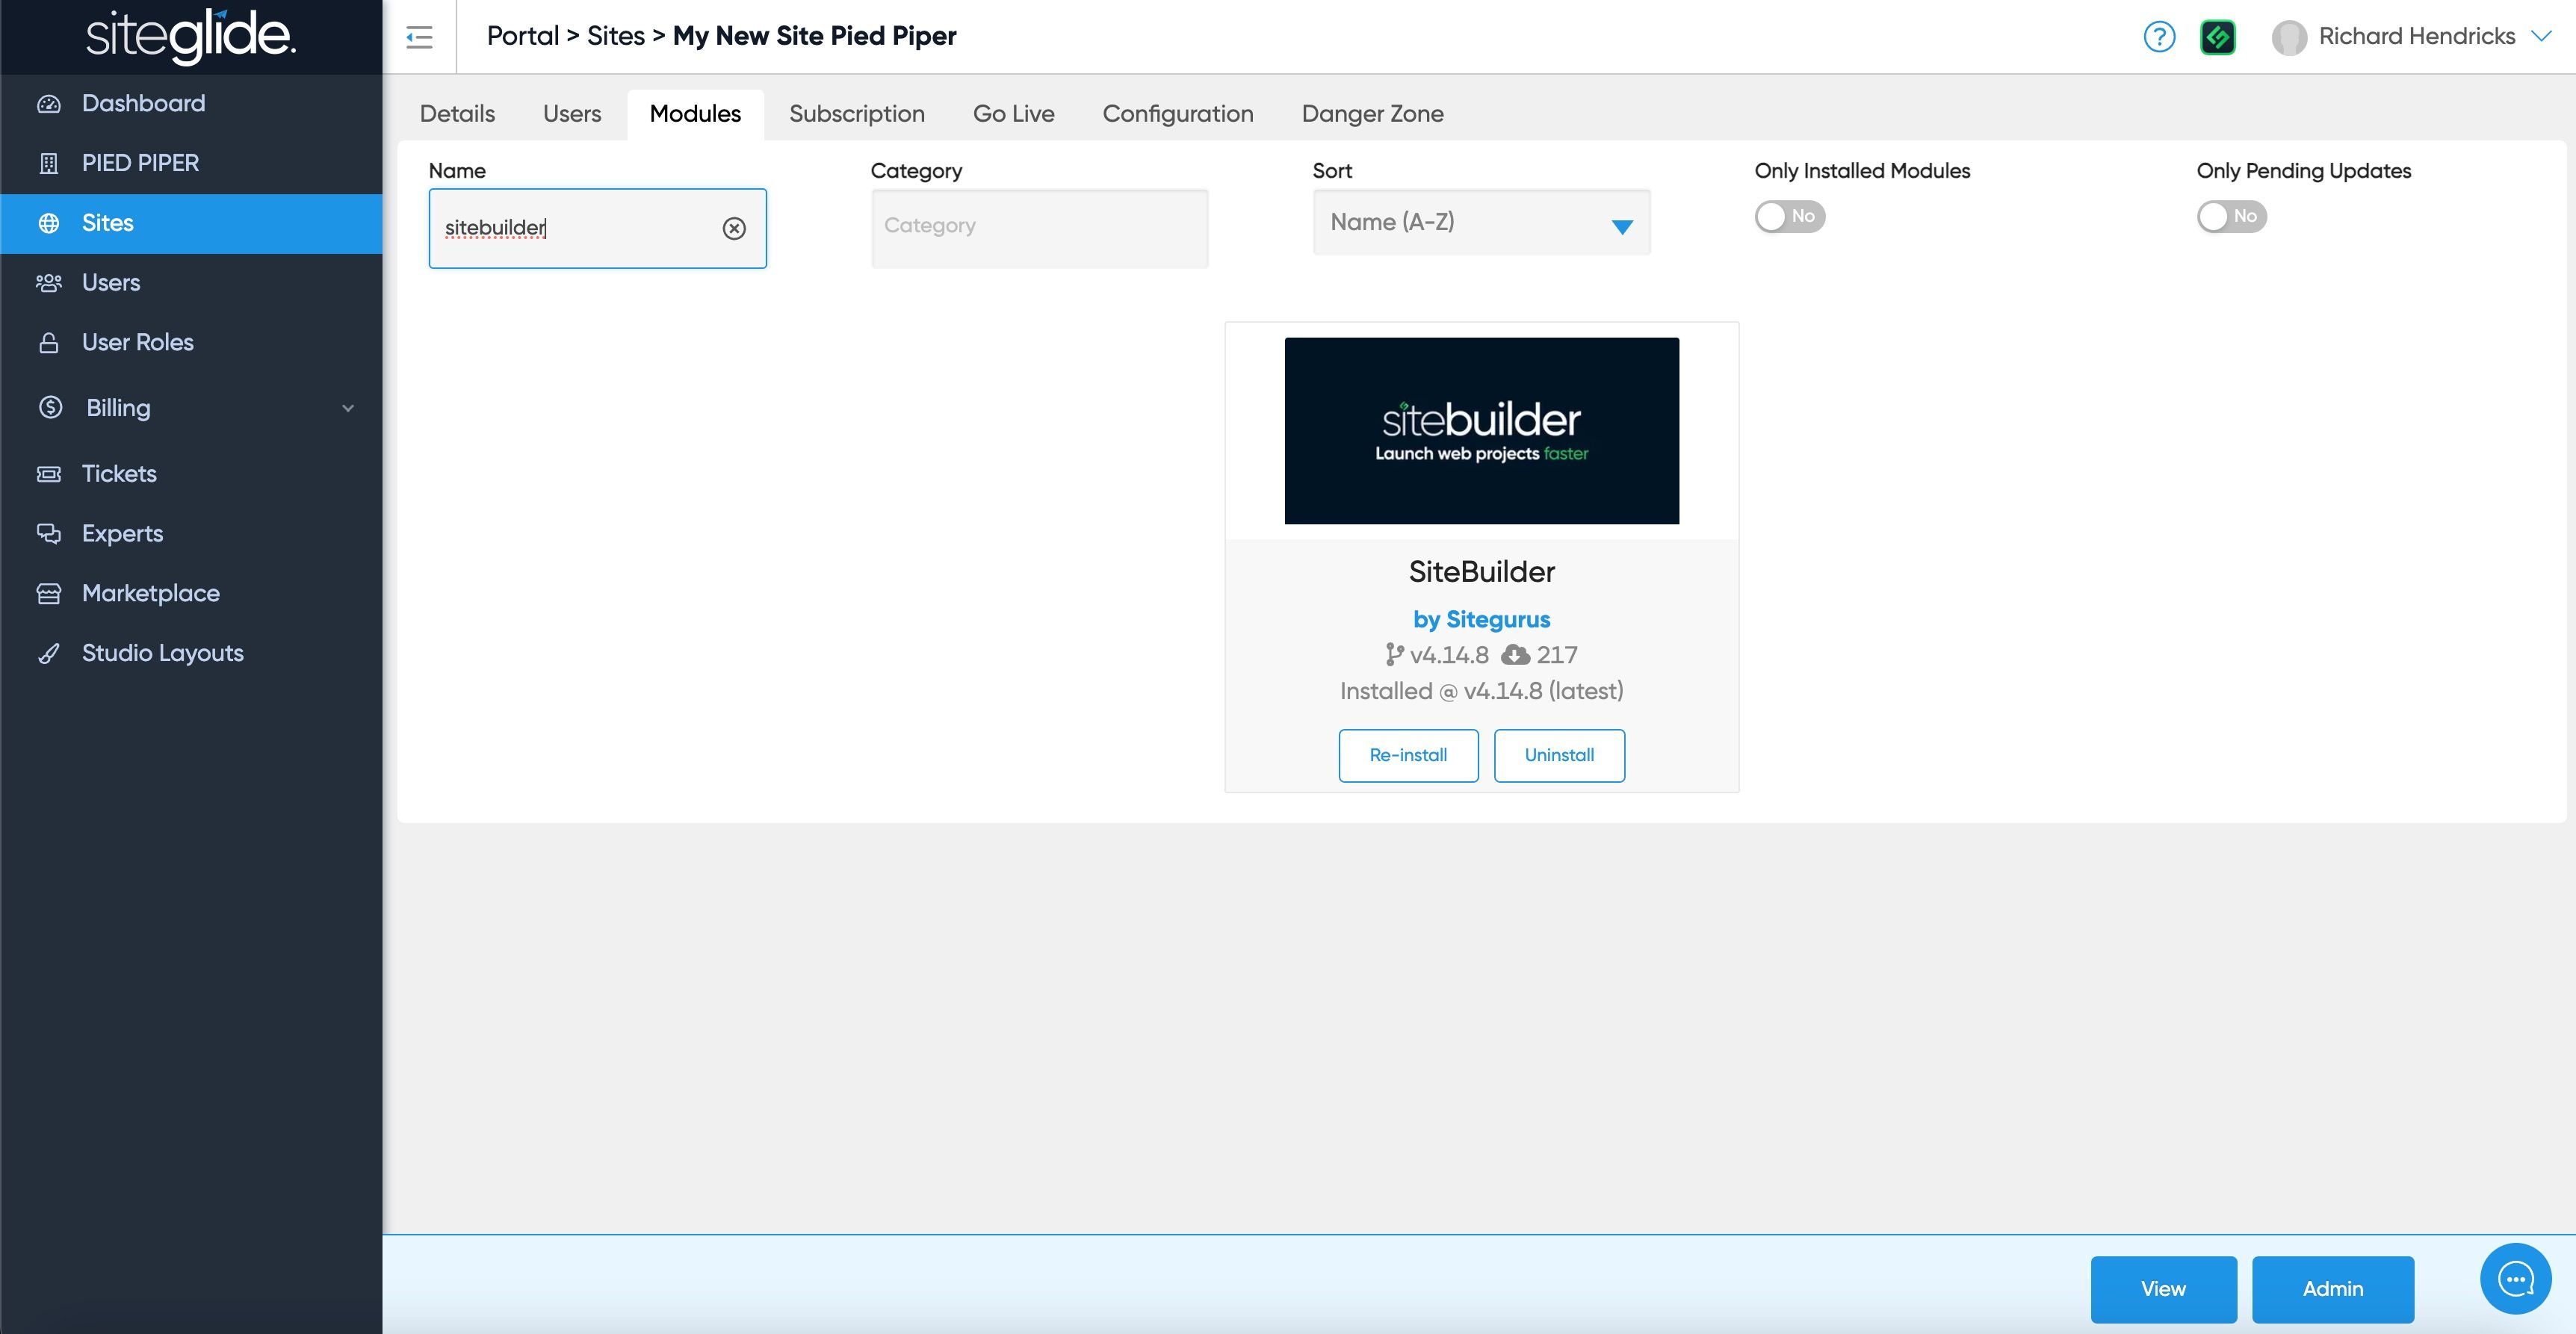Click the Billing dollar icon

[x=51, y=408]
